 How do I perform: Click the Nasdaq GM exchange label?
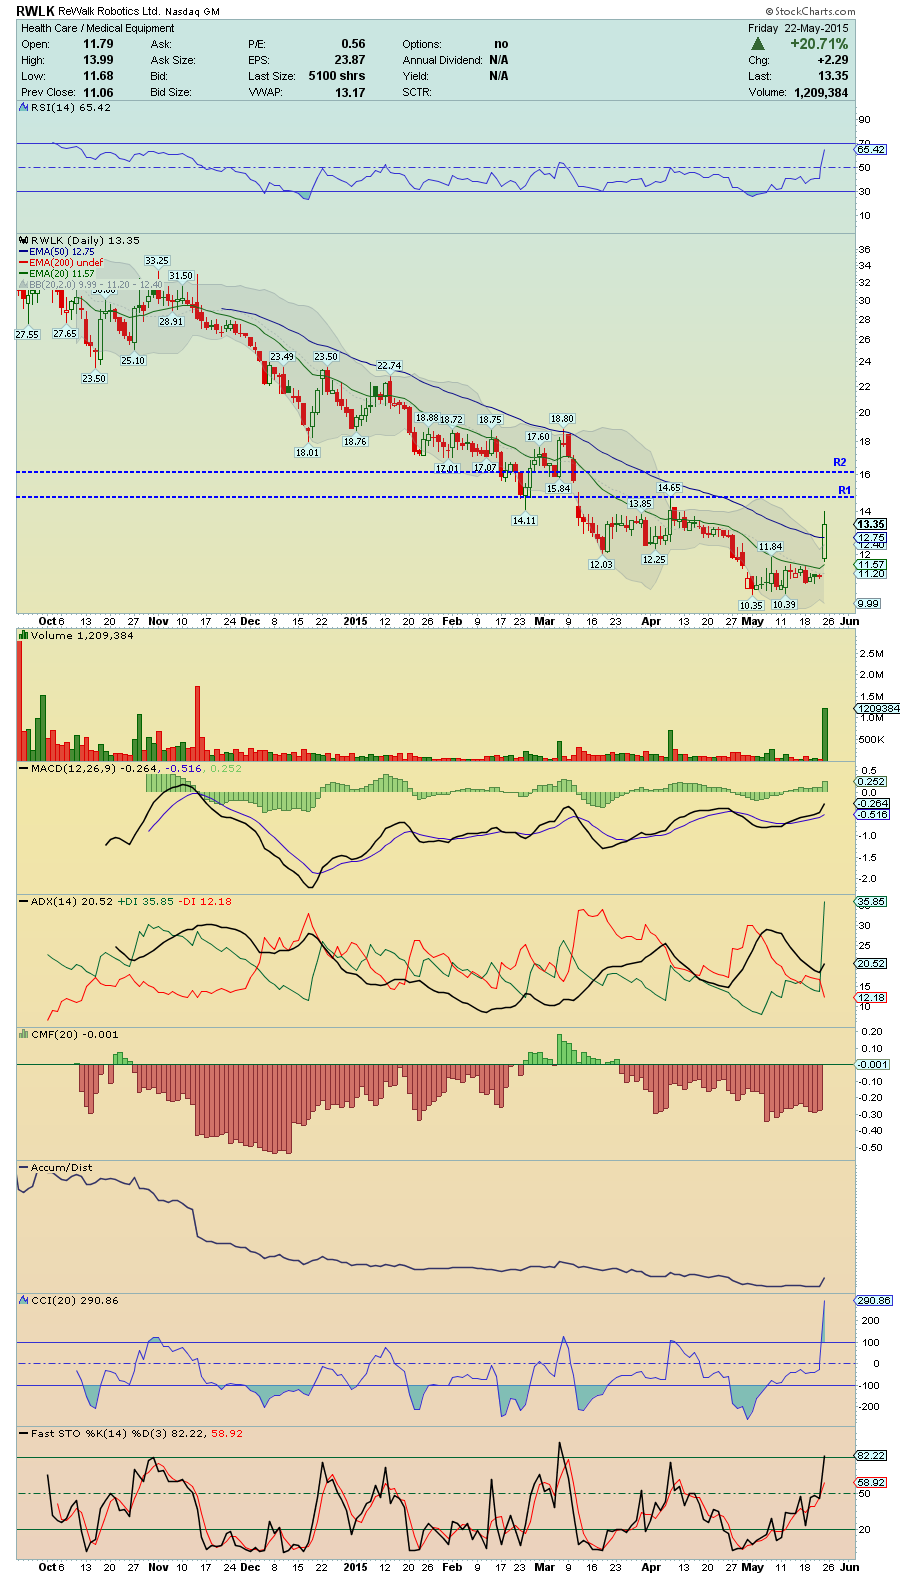(x=193, y=12)
